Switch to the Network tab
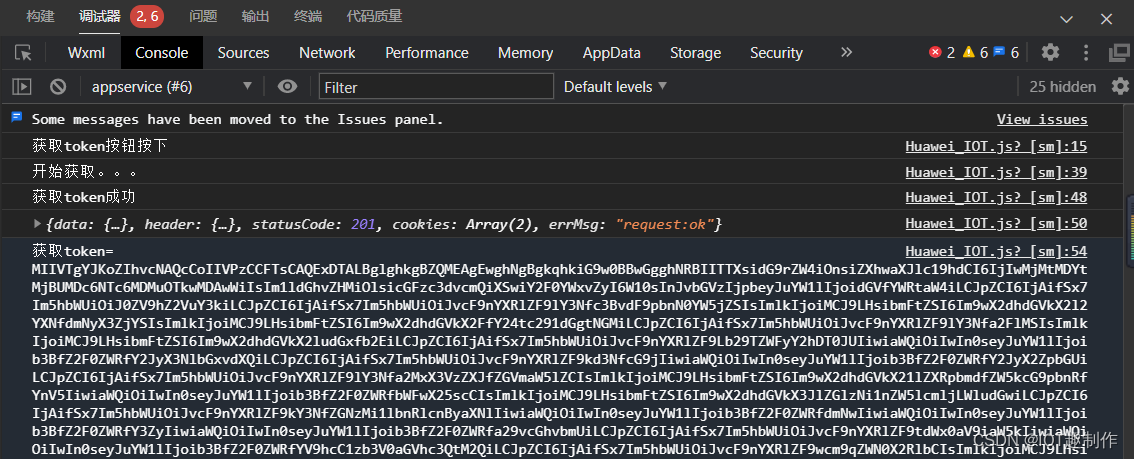The width and height of the screenshot is (1134, 459). coord(327,53)
